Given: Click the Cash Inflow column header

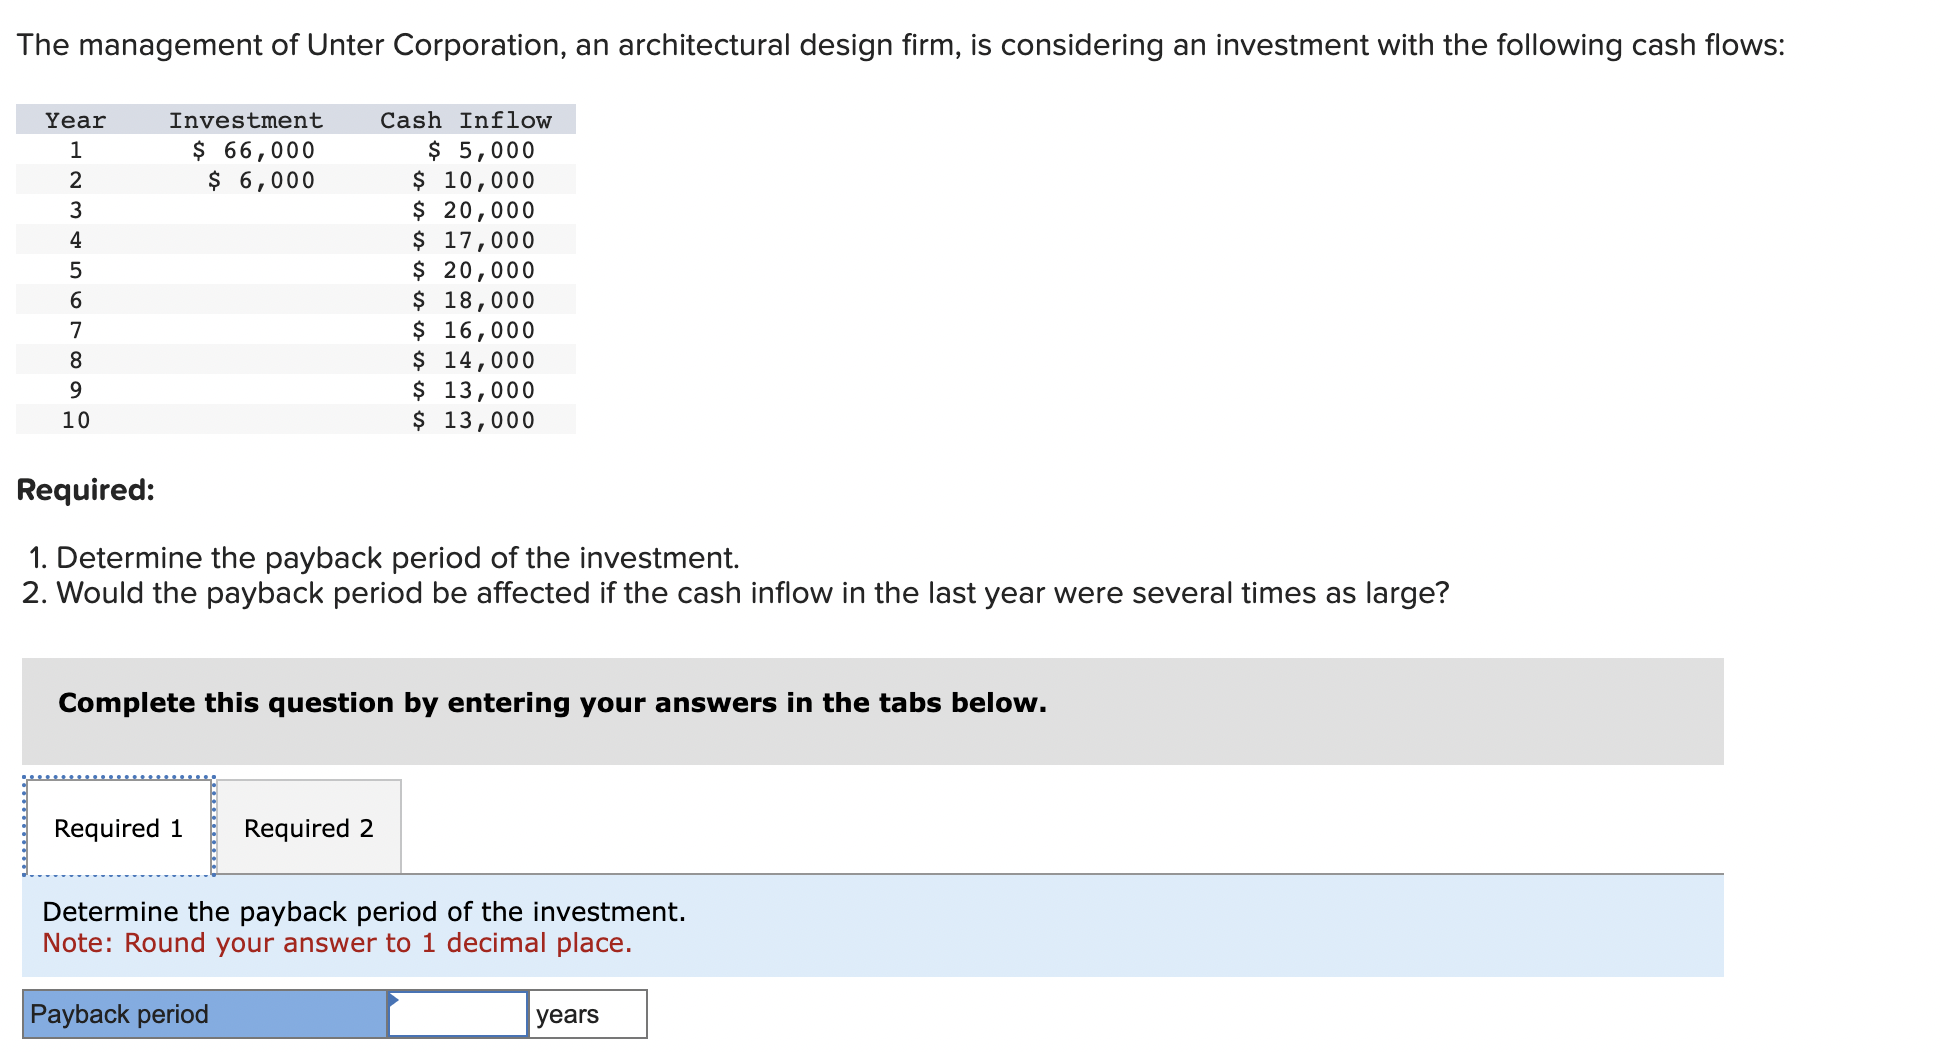Looking at the screenshot, I should click(x=465, y=119).
